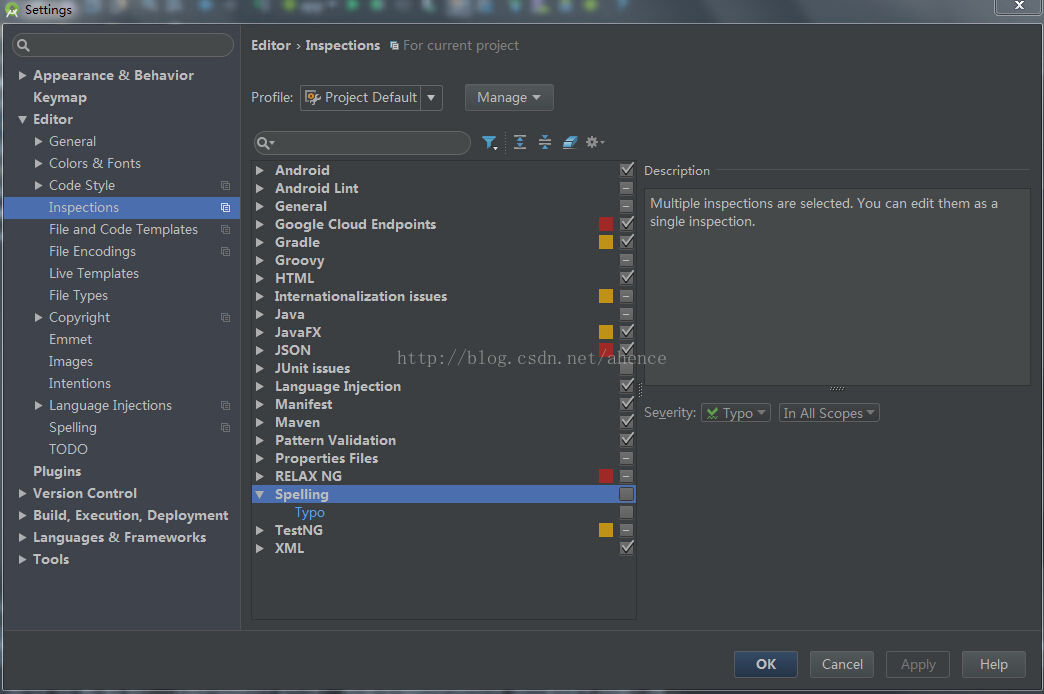The width and height of the screenshot is (1044, 694).
Task: Open the Emmet settings page
Action: [71, 339]
